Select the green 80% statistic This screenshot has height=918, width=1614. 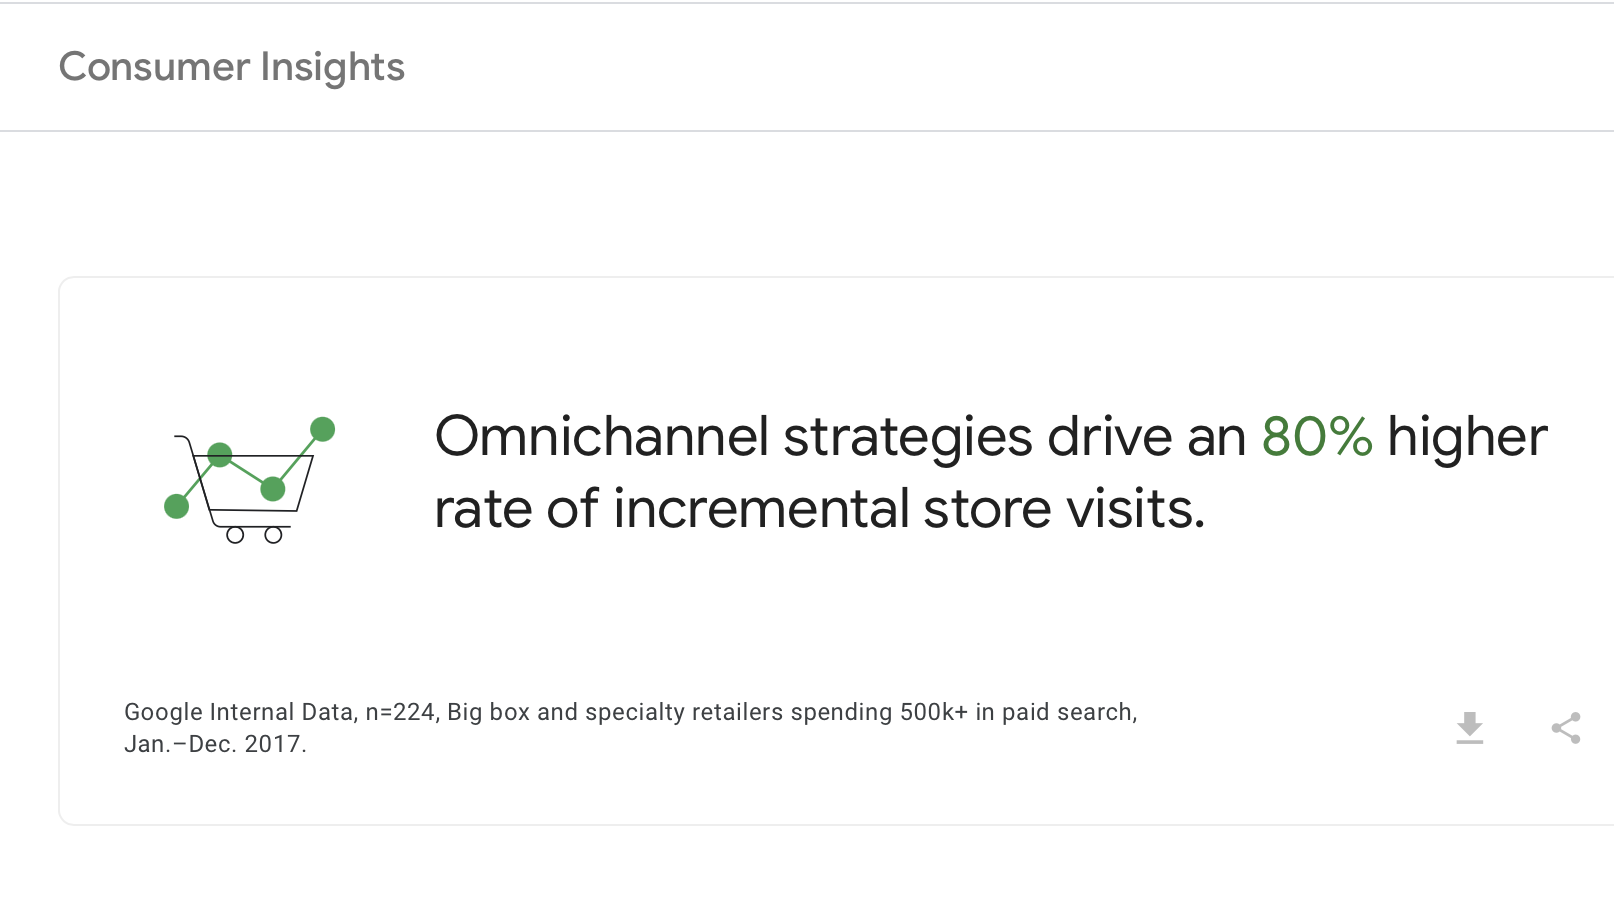tap(1316, 437)
